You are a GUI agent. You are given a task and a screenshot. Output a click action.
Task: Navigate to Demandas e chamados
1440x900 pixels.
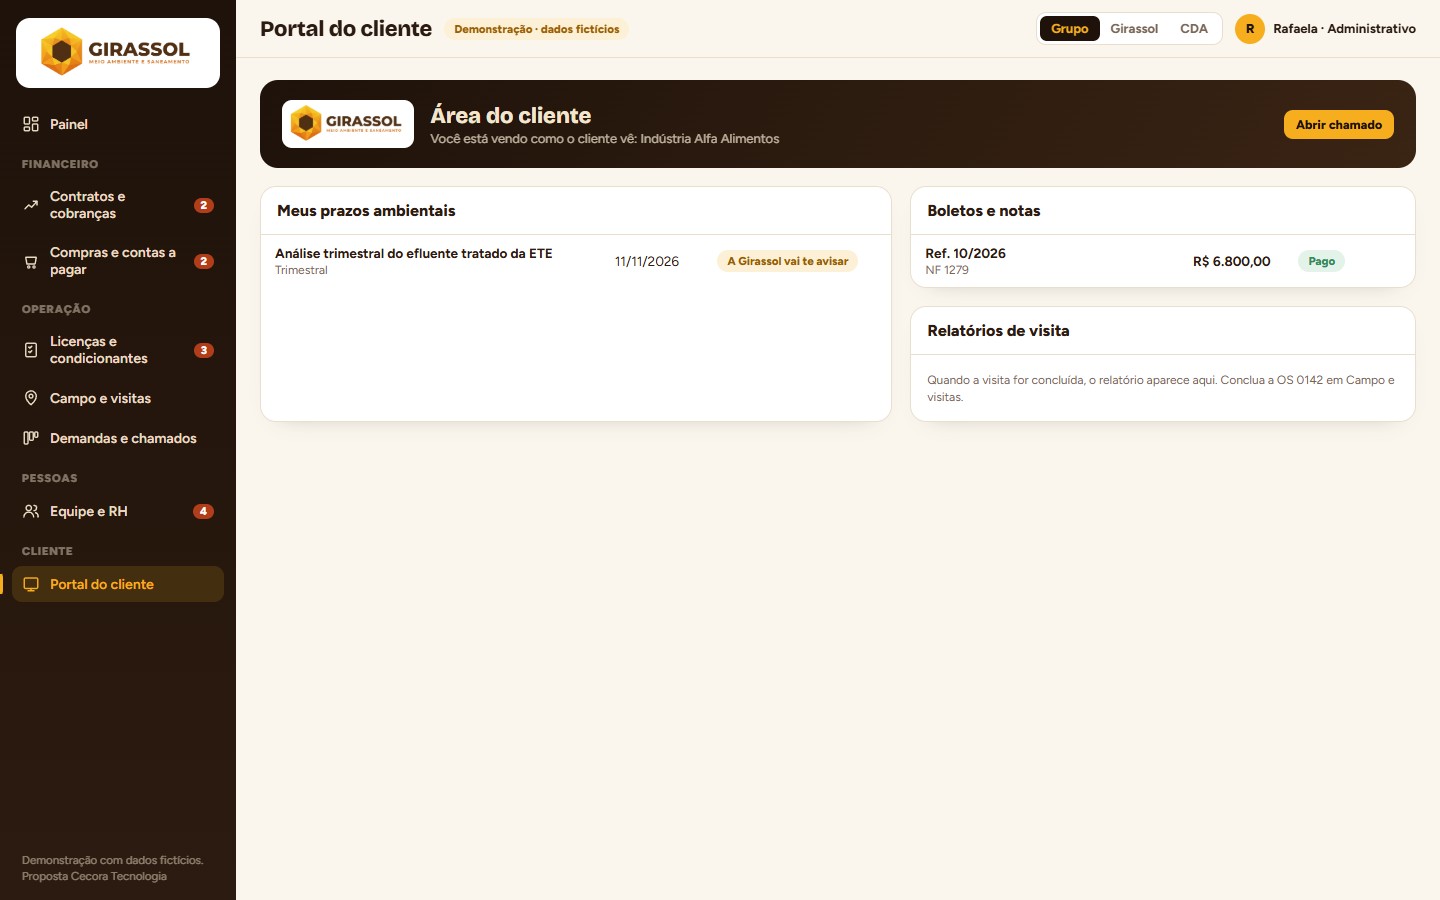coord(118,438)
